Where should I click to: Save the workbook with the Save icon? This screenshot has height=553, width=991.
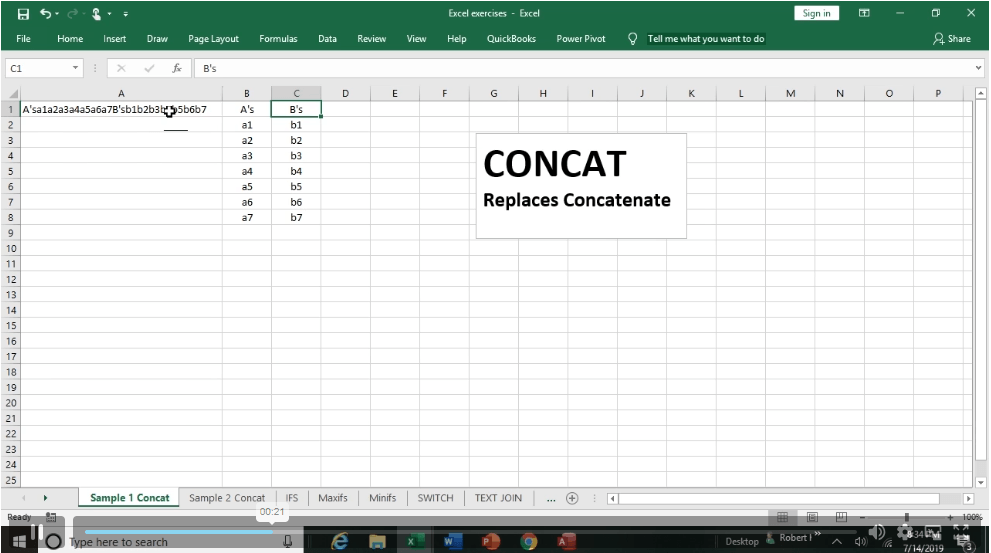(23, 13)
